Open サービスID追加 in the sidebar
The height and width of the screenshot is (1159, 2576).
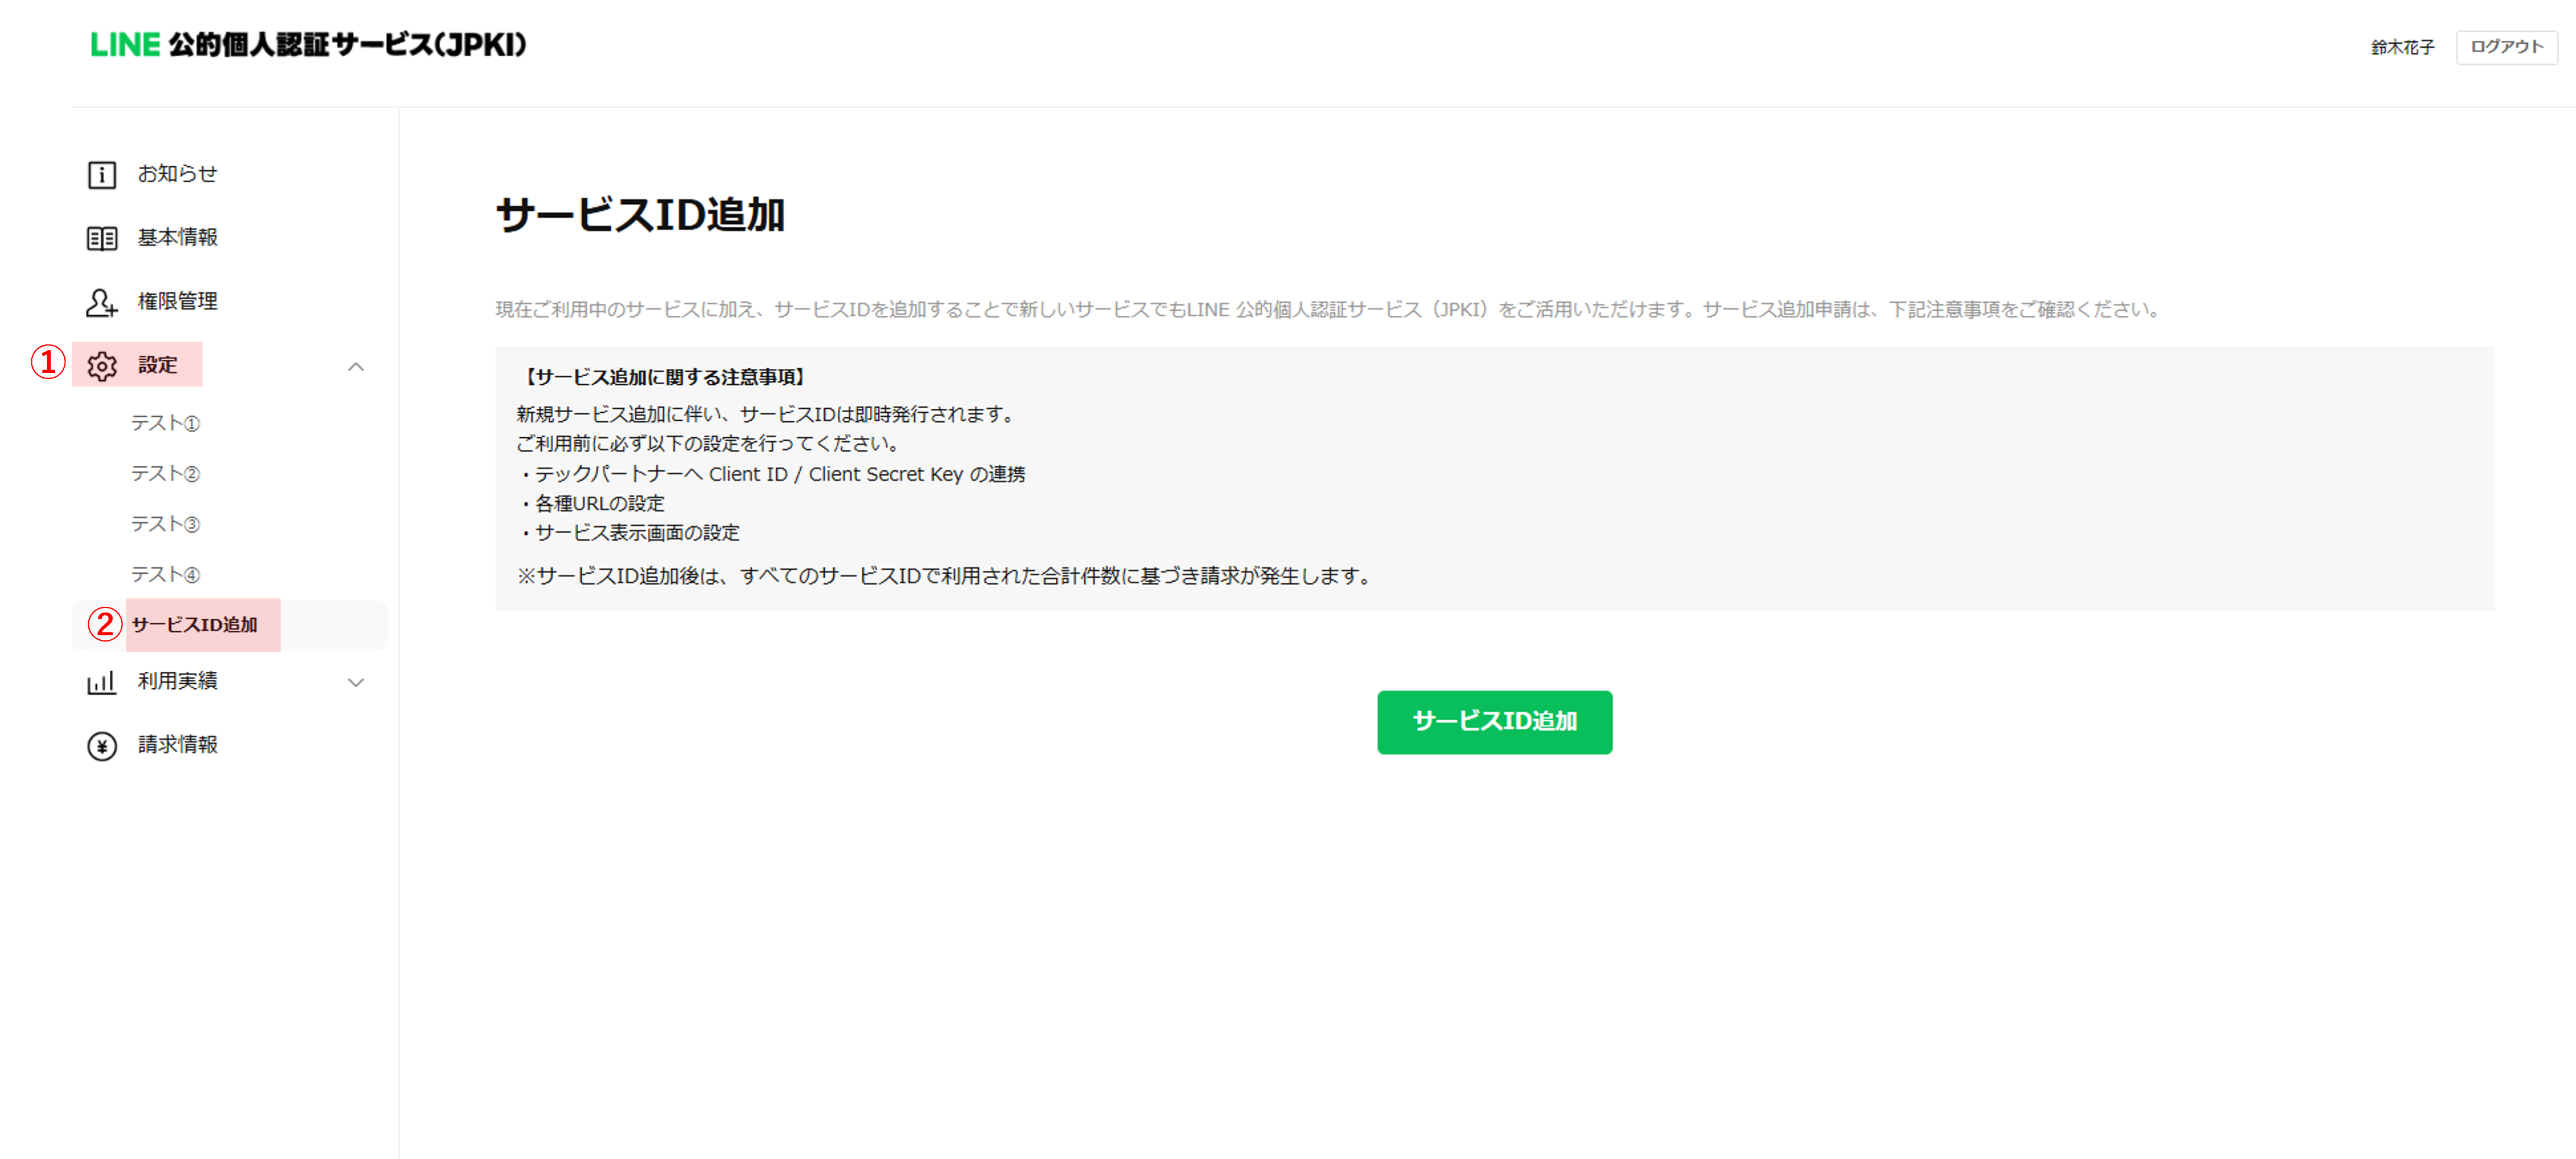[195, 625]
